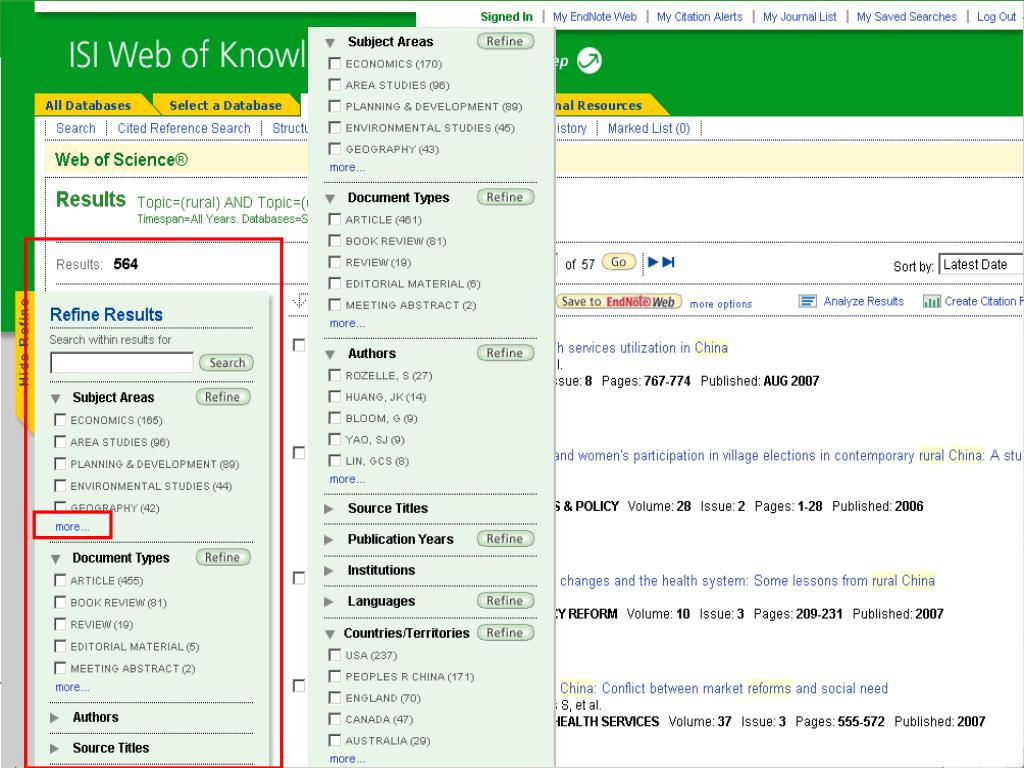This screenshot has width=1024, height=768.
Task: Select USA (237) country checkbox
Action: pos(335,655)
